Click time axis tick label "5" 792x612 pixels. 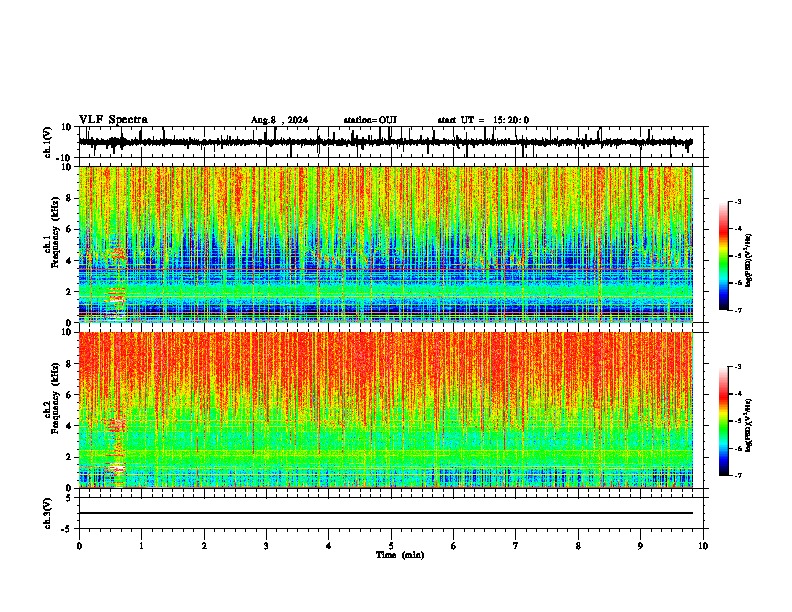pyautogui.click(x=391, y=546)
